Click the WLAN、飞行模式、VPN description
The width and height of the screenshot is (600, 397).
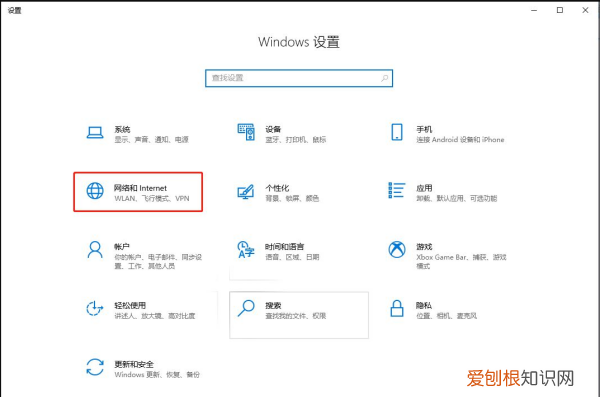pos(152,198)
